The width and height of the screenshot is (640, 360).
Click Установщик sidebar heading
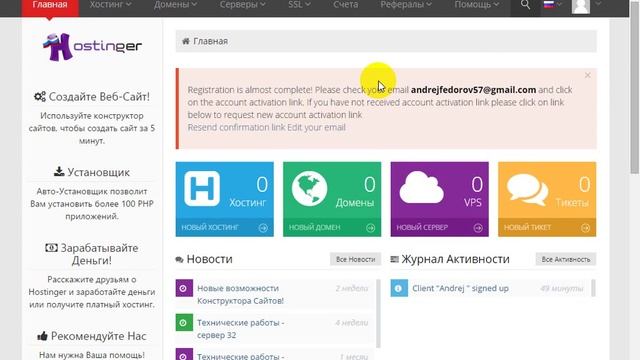[x=98, y=172]
